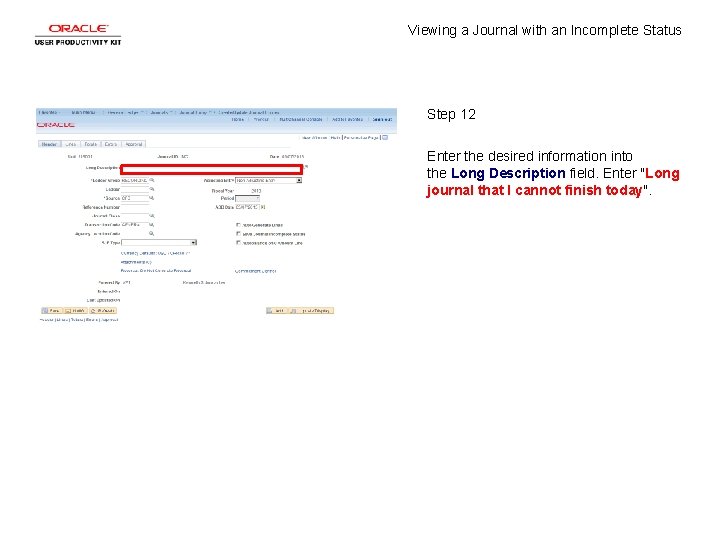The height and width of the screenshot is (540, 720).
Task: Go to Home in the header bar
Action: point(237,119)
